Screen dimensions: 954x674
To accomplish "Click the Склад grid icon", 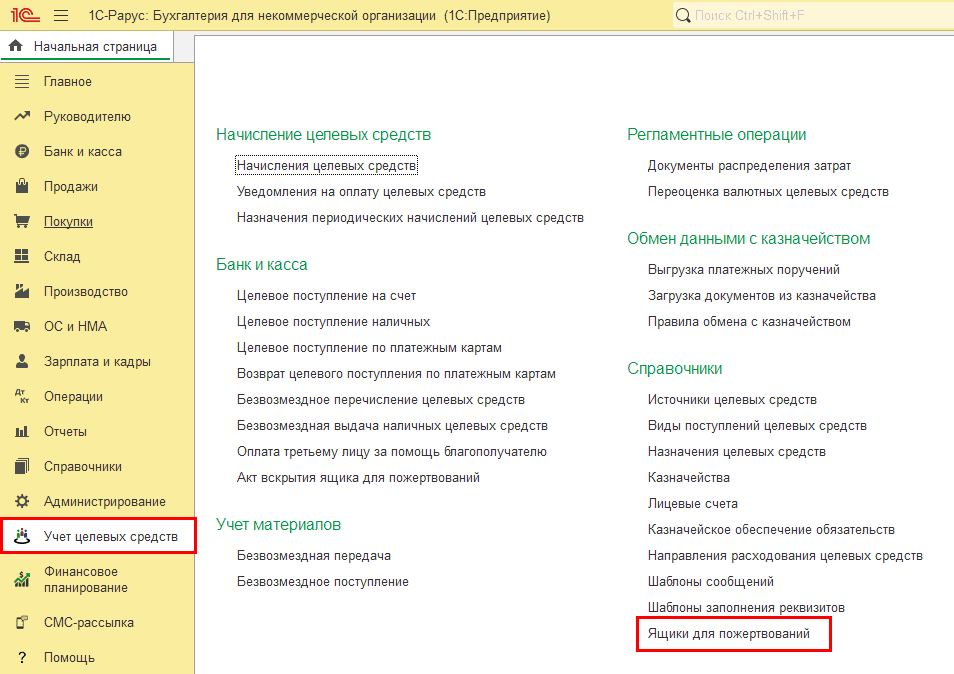I will [22, 256].
